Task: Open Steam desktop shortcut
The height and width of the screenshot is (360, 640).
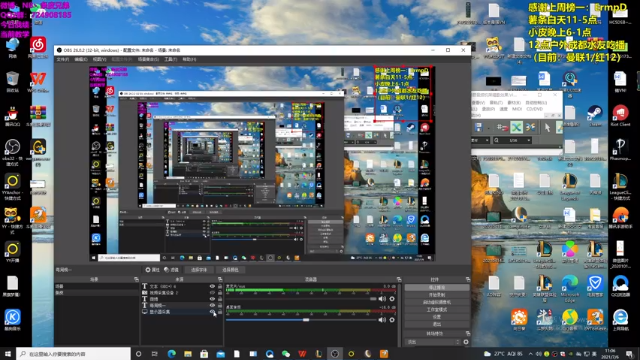Action: (595, 116)
